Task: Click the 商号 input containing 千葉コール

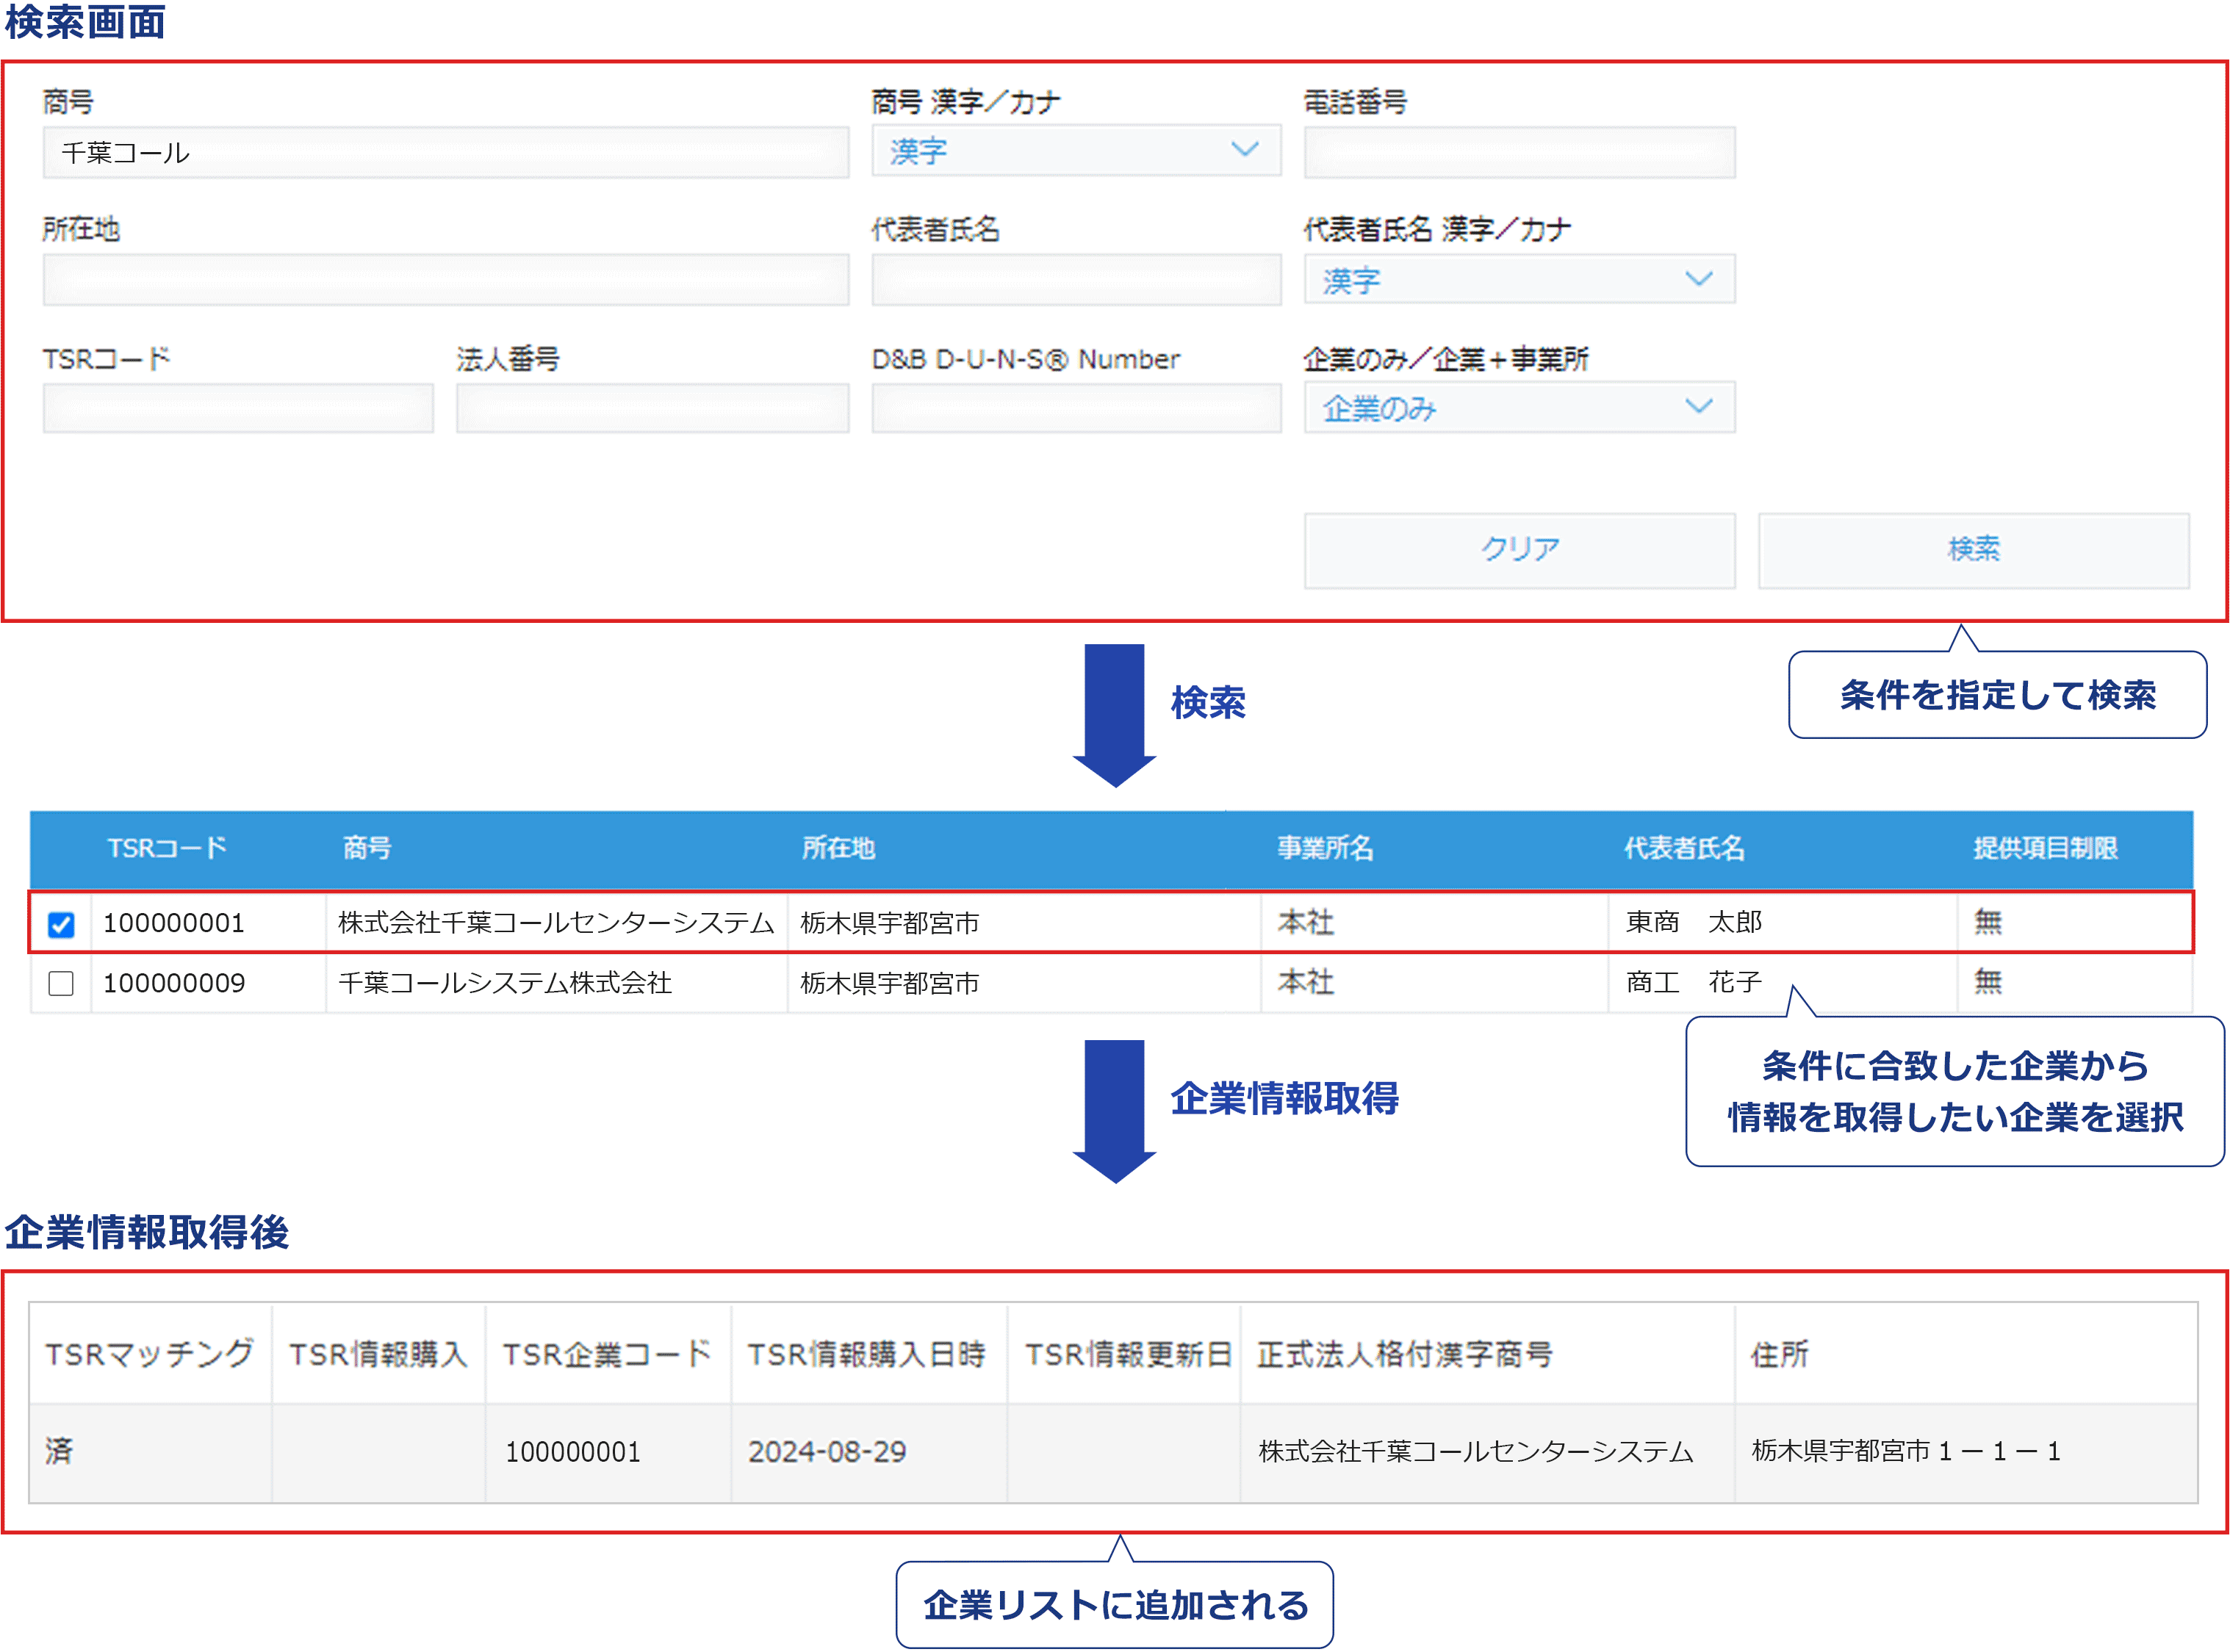Action: (446, 152)
